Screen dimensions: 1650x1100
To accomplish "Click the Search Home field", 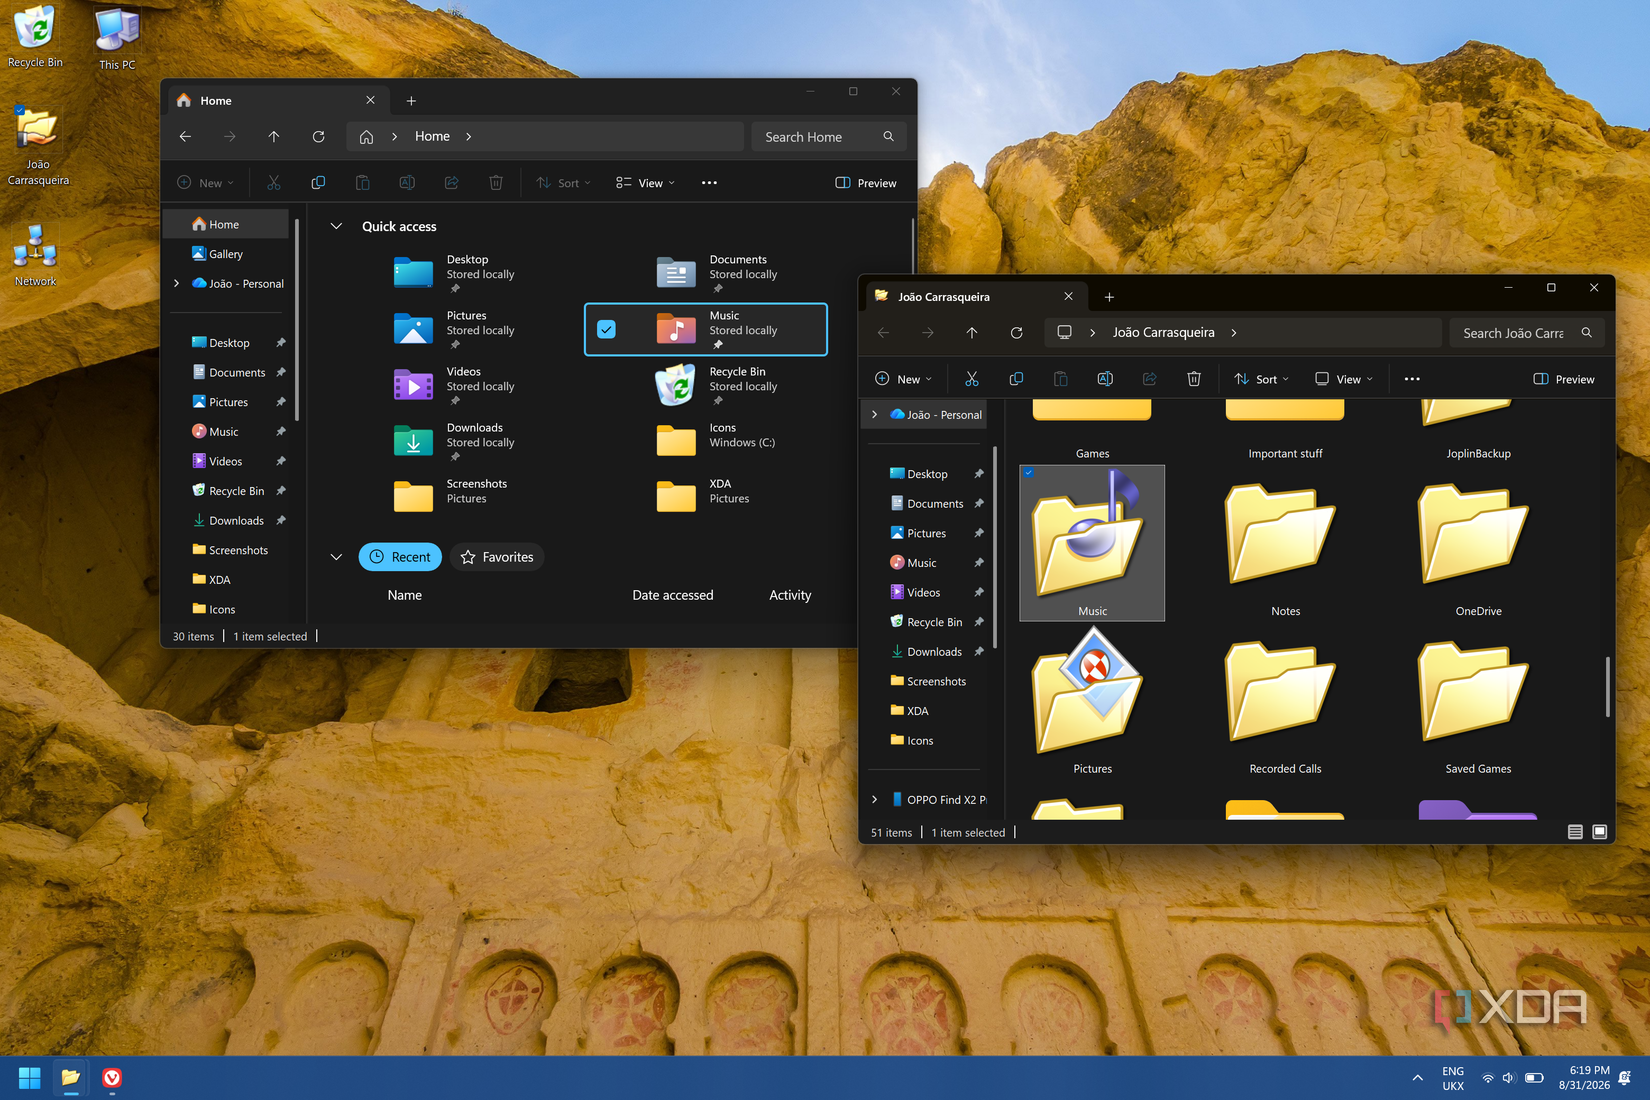I will (x=828, y=137).
